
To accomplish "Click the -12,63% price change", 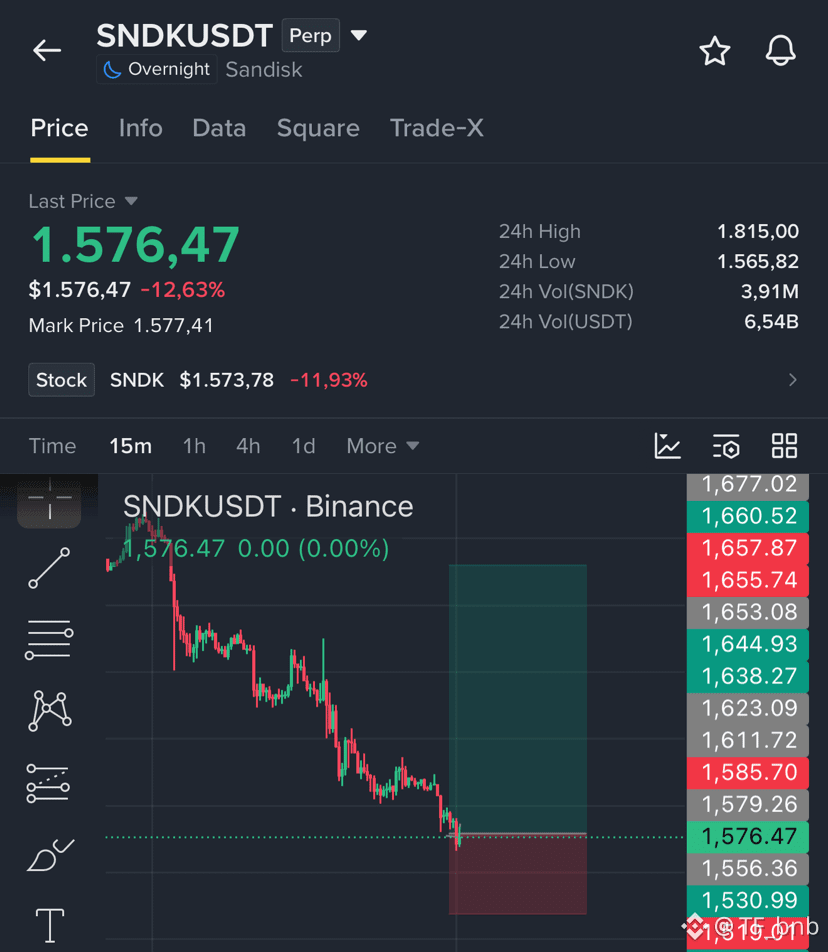I will [183, 290].
